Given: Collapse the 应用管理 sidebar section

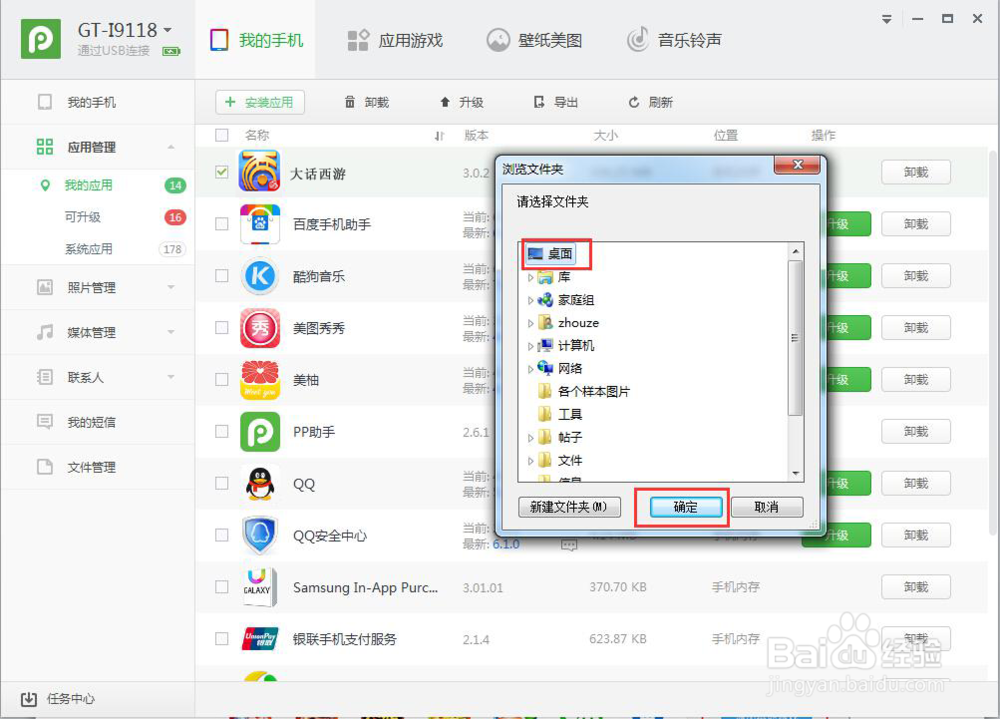Looking at the screenshot, I should [x=171, y=147].
